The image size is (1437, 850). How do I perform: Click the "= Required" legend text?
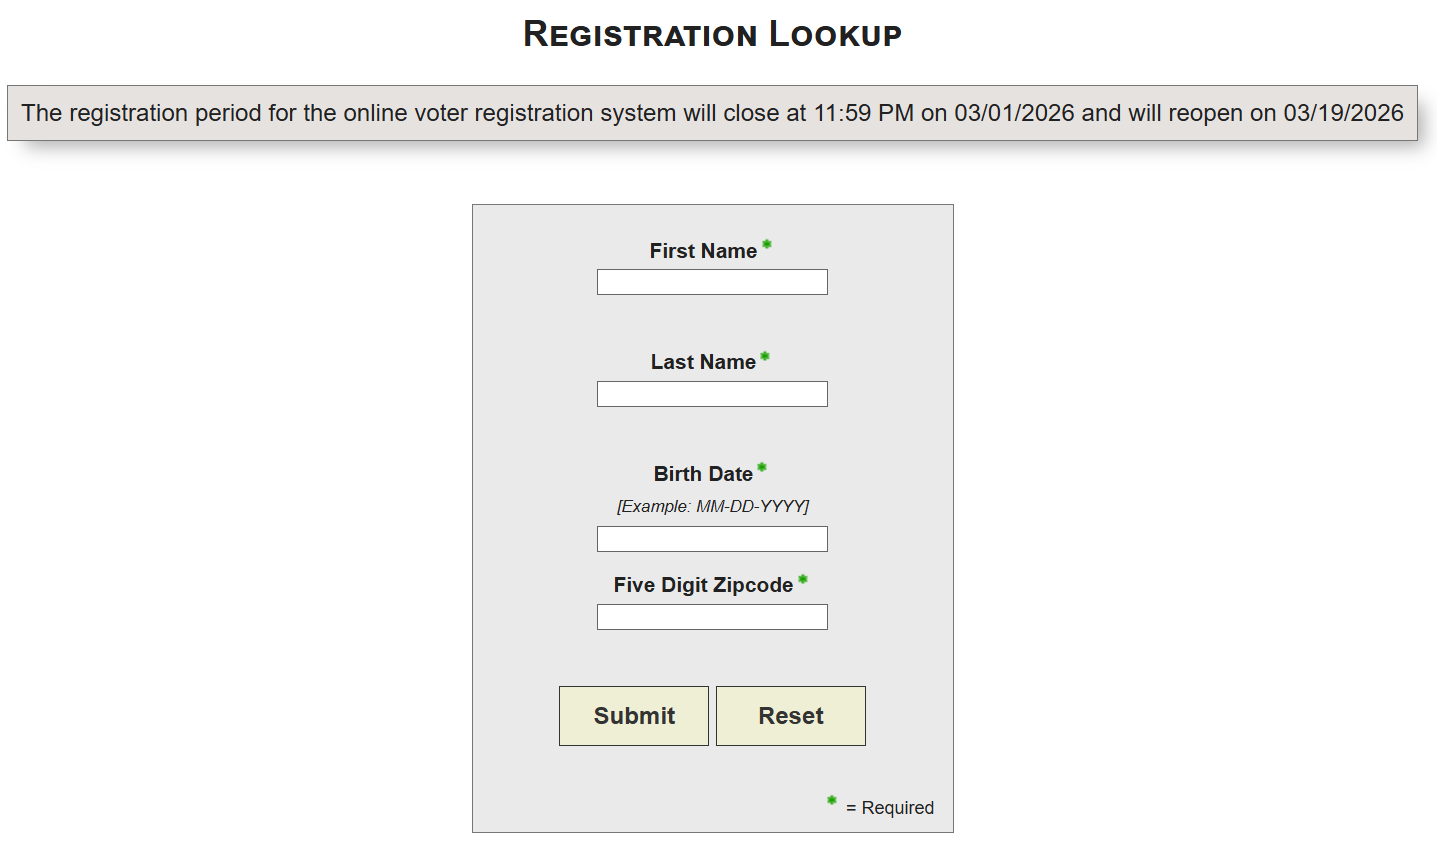tap(890, 808)
